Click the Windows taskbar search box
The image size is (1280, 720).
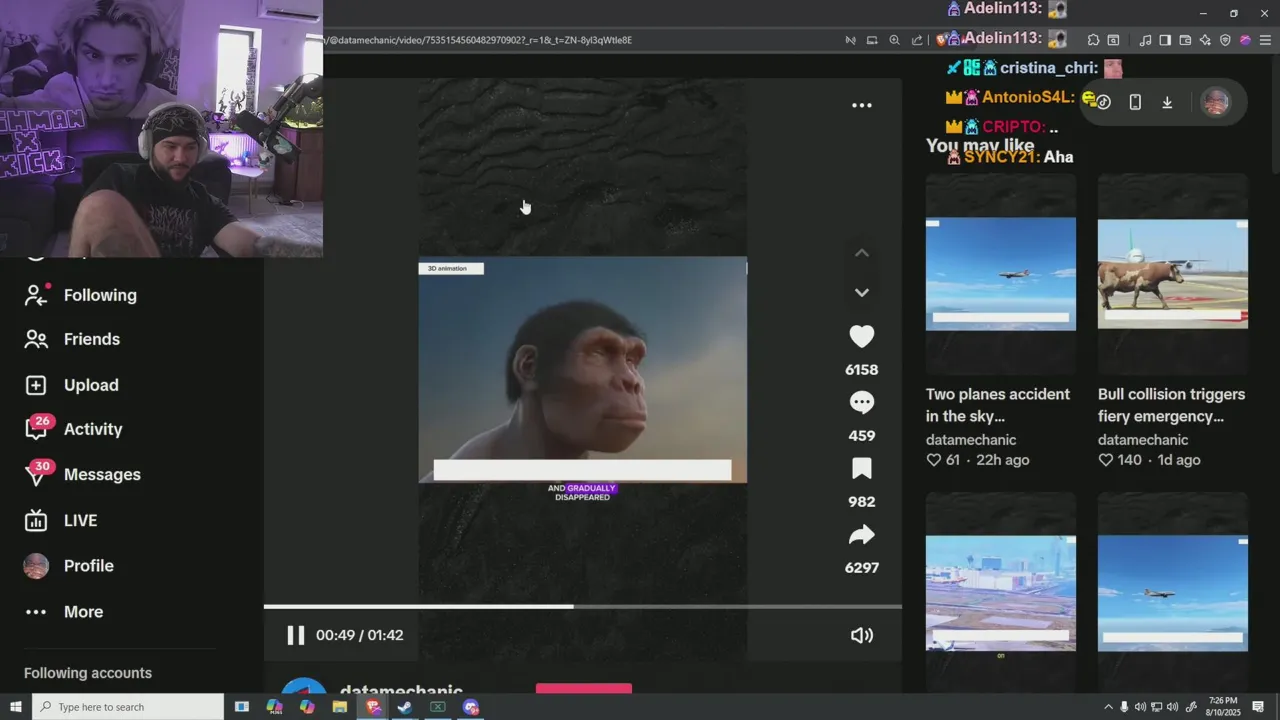[128, 707]
